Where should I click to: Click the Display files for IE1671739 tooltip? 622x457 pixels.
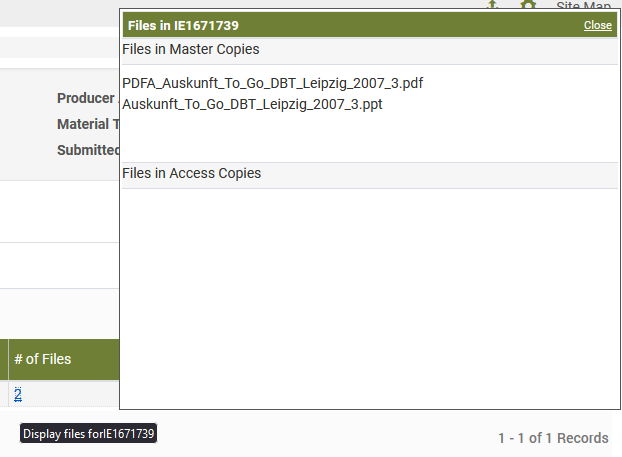pos(89,434)
